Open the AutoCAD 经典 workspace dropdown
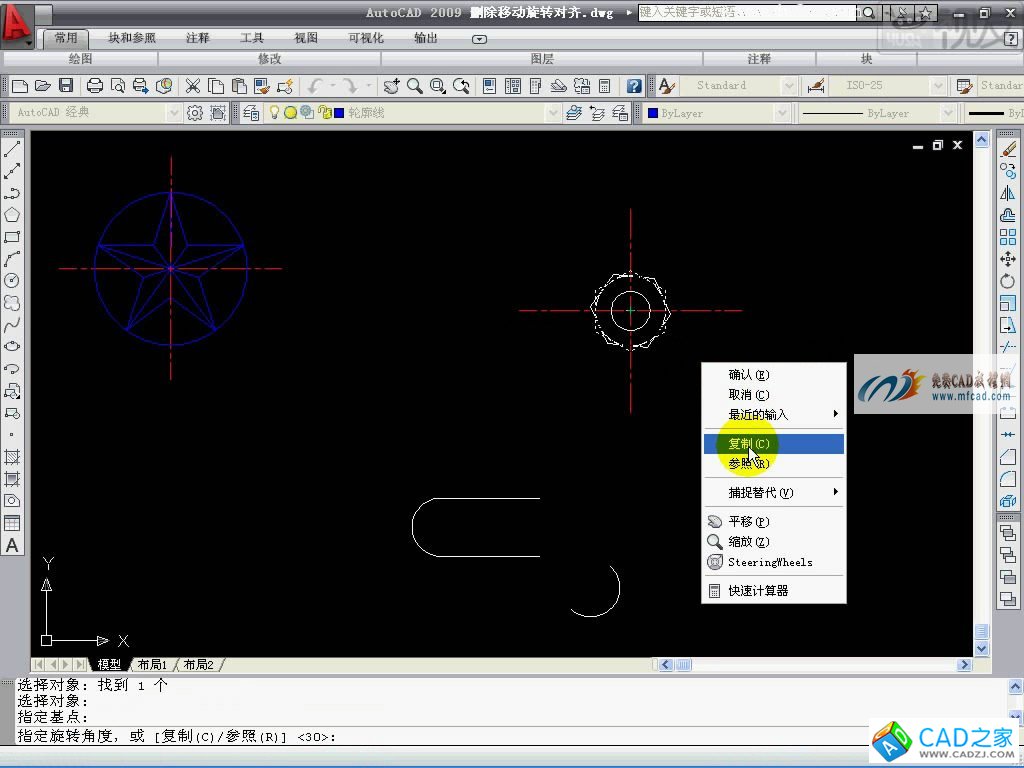 tap(173, 113)
